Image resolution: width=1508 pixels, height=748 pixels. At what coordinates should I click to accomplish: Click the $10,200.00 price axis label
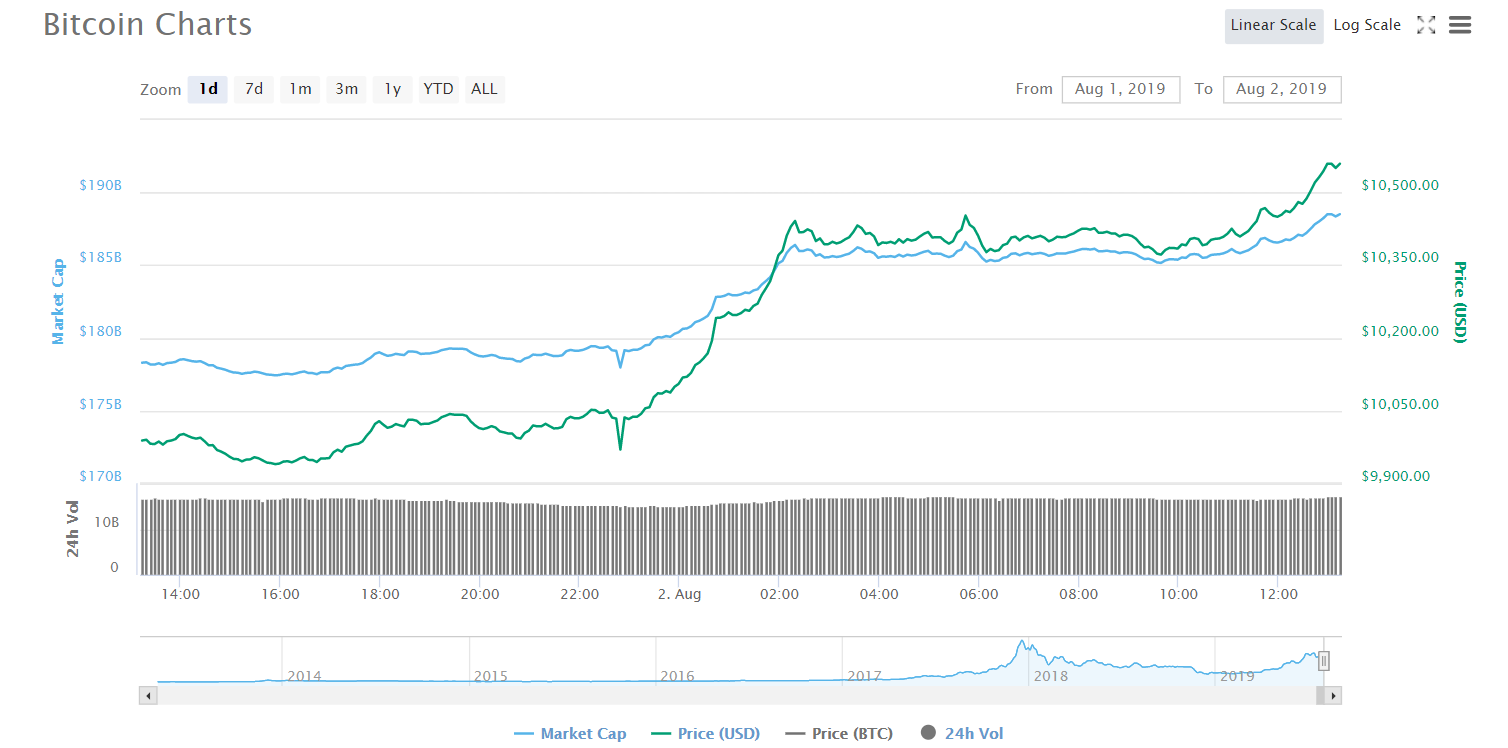pyautogui.click(x=1400, y=331)
